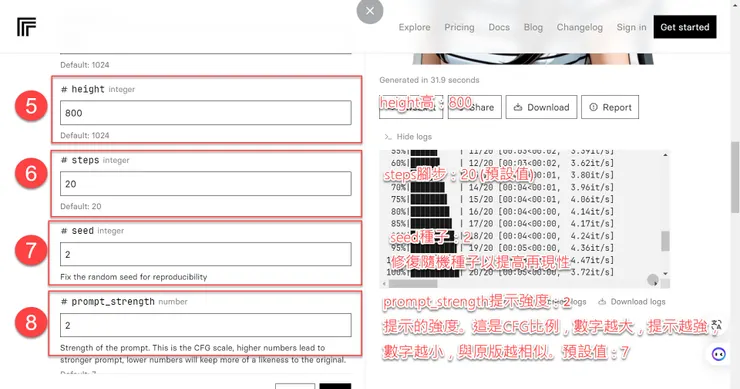Image resolution: width=740 pixels, height=389 pixels.
Task: Click the '# steps' field label
Action: pos(80,160)
